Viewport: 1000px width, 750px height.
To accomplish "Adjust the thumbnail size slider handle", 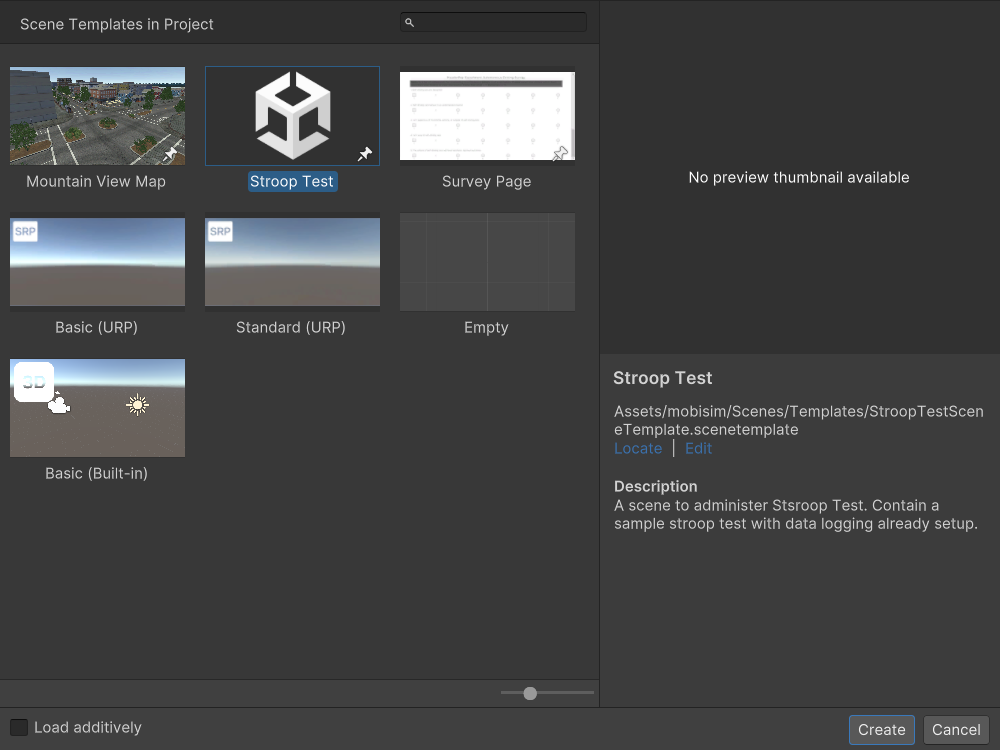I will pos(530,693).
